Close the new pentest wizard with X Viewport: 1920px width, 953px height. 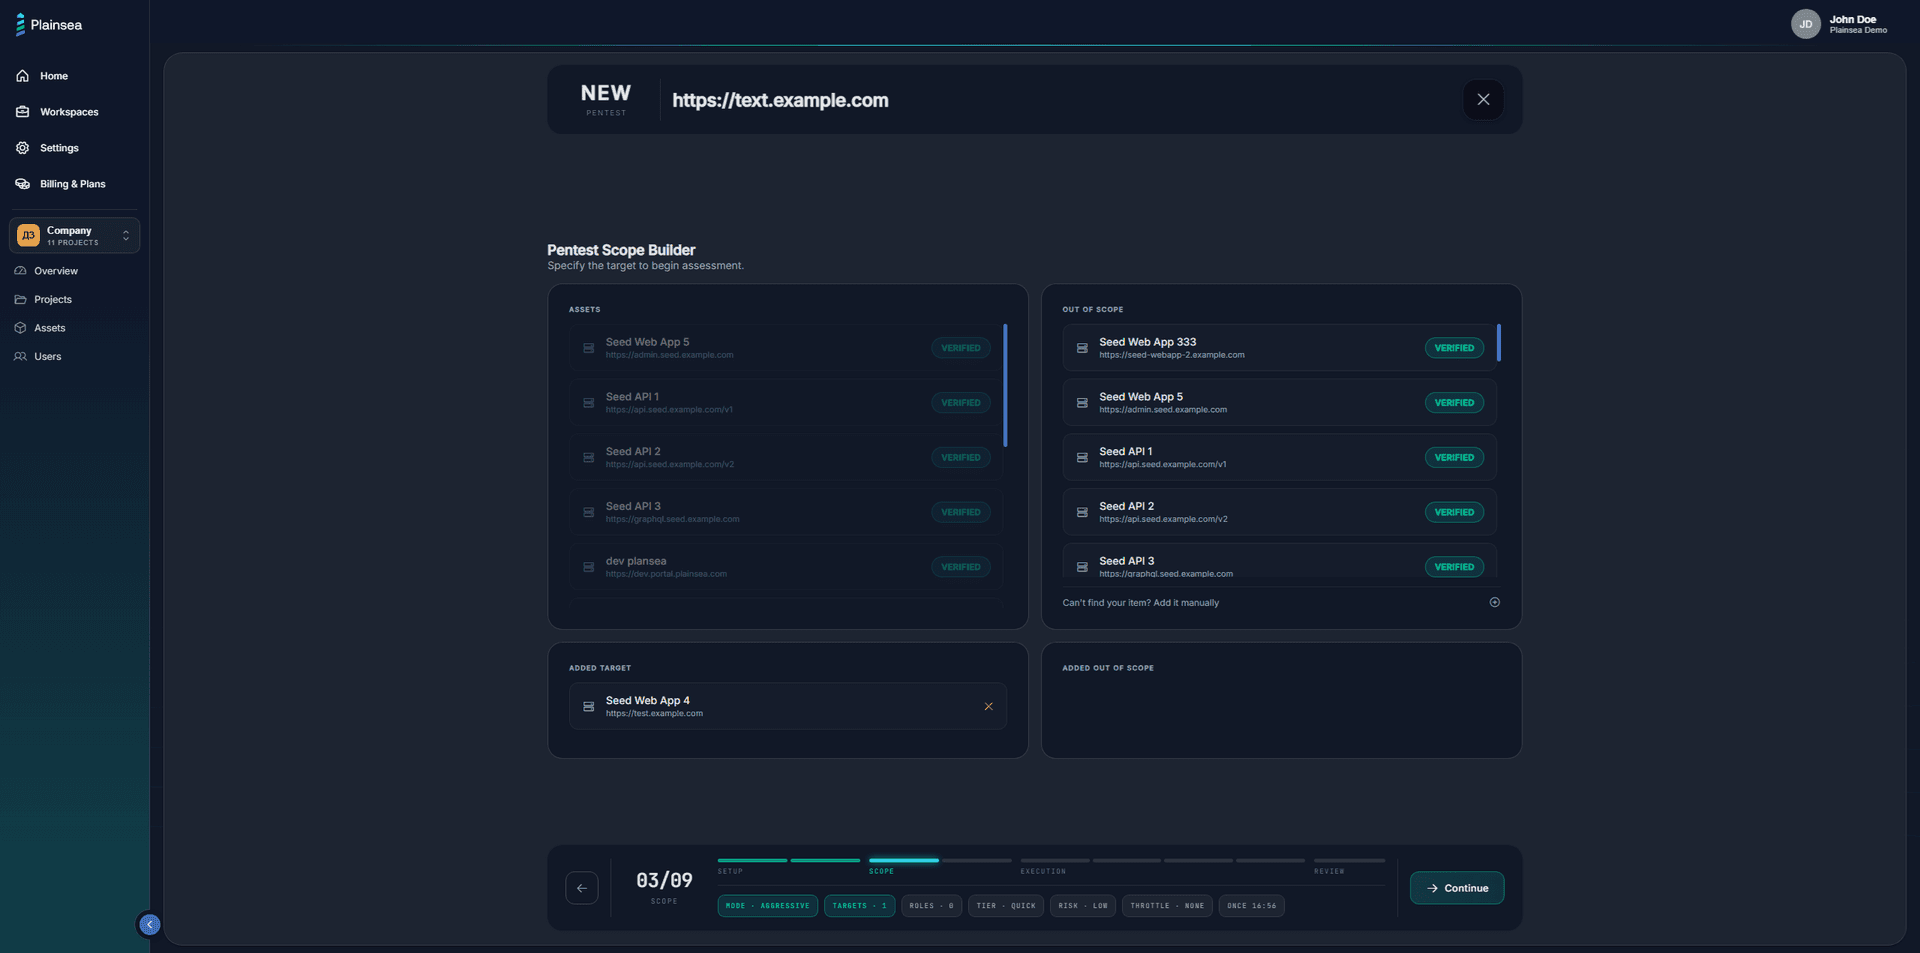(x=1483, y=100)
